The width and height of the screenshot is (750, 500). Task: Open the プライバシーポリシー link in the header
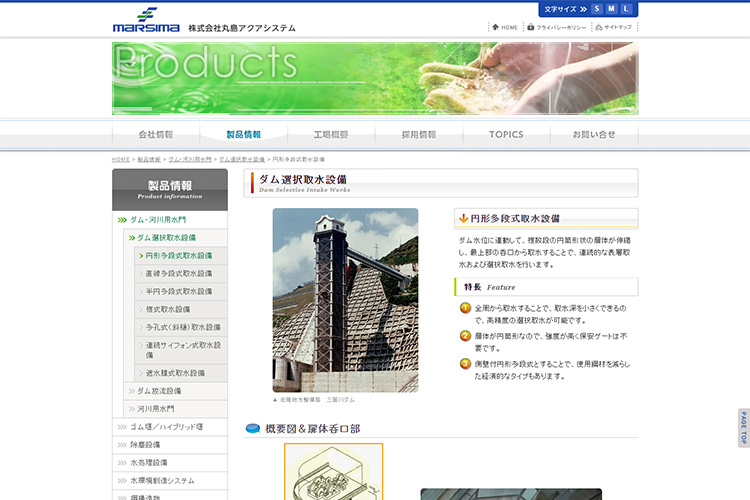click(561, 28)
